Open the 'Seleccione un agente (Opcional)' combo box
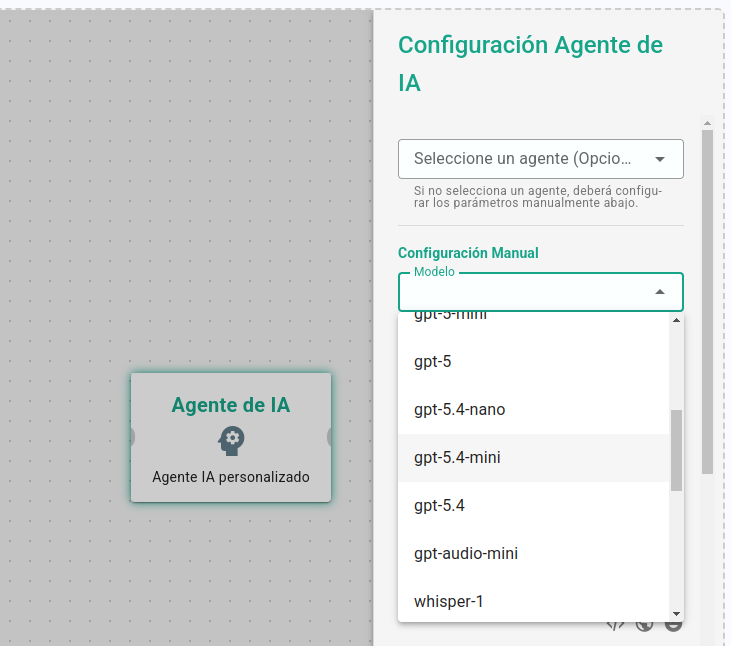The width and height of the screenshot is (731, 646). [523, 159]
